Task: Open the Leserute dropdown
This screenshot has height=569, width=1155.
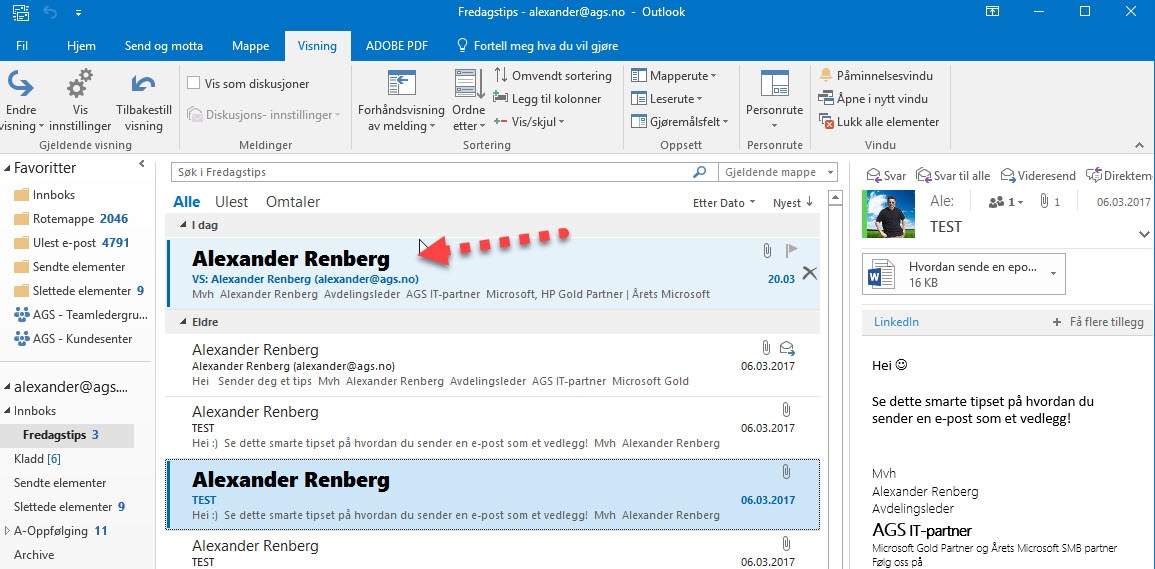Action: 666,99
